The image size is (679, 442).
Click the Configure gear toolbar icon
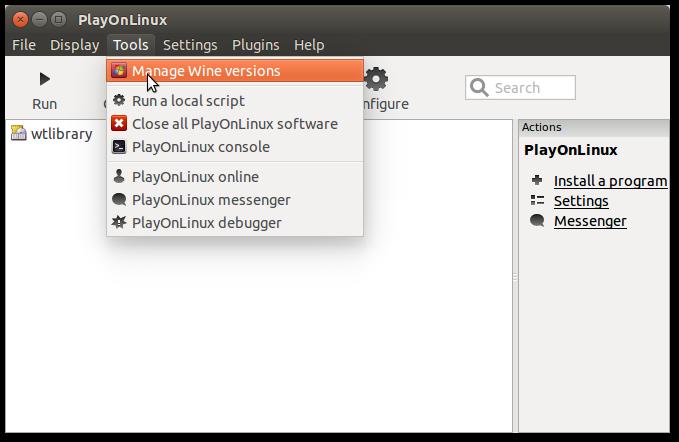(376, 79)
